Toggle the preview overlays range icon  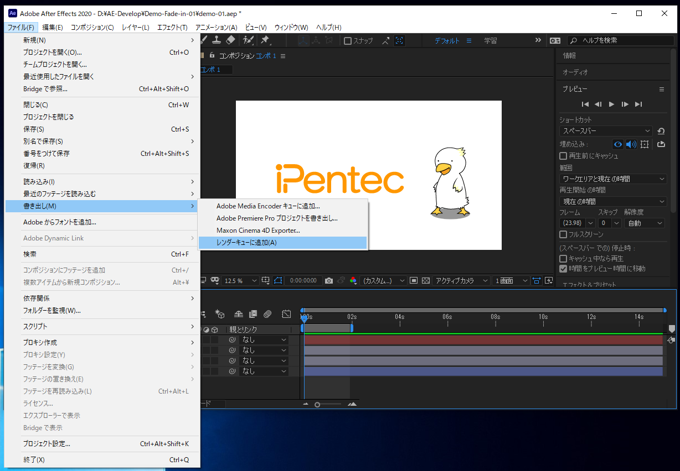[644, 144]
